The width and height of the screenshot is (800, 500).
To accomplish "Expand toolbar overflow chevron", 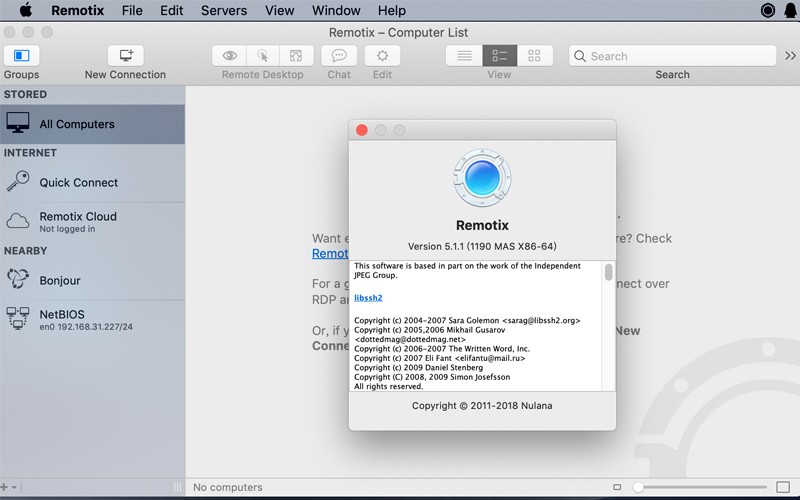I will 790,56.
